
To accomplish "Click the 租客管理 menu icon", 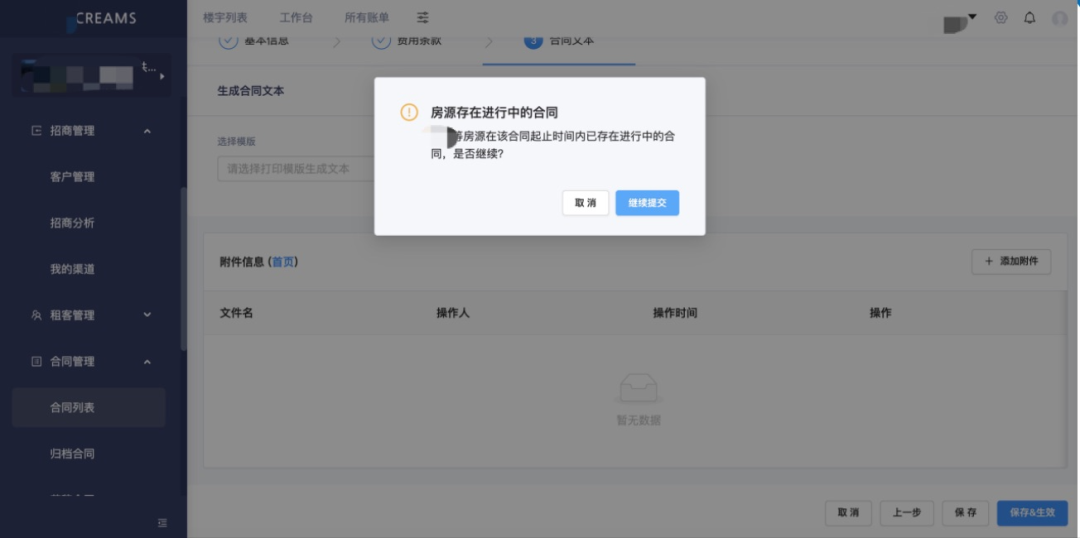I will click(37, 315).
